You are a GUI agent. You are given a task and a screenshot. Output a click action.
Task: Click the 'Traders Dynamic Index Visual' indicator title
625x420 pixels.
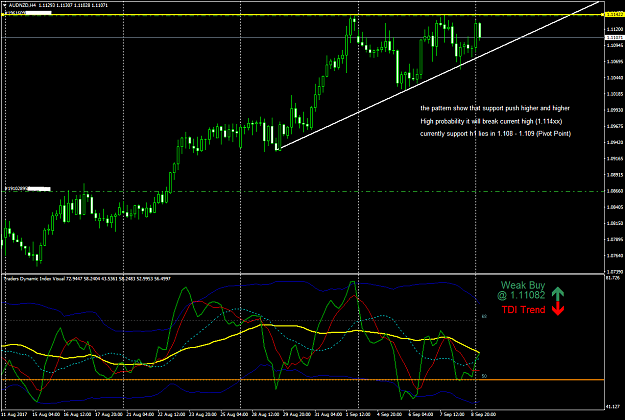[x=35, y=279]
